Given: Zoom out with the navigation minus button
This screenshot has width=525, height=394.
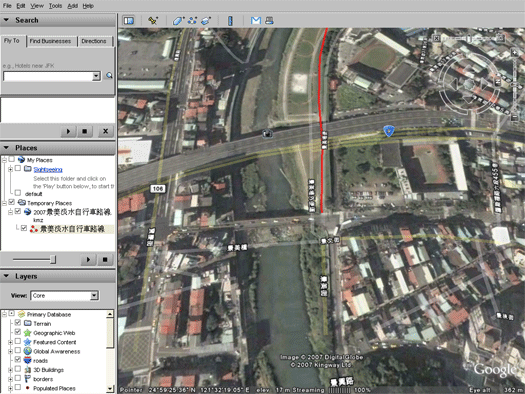Looking at the screenshot, I should coord(515,117).
